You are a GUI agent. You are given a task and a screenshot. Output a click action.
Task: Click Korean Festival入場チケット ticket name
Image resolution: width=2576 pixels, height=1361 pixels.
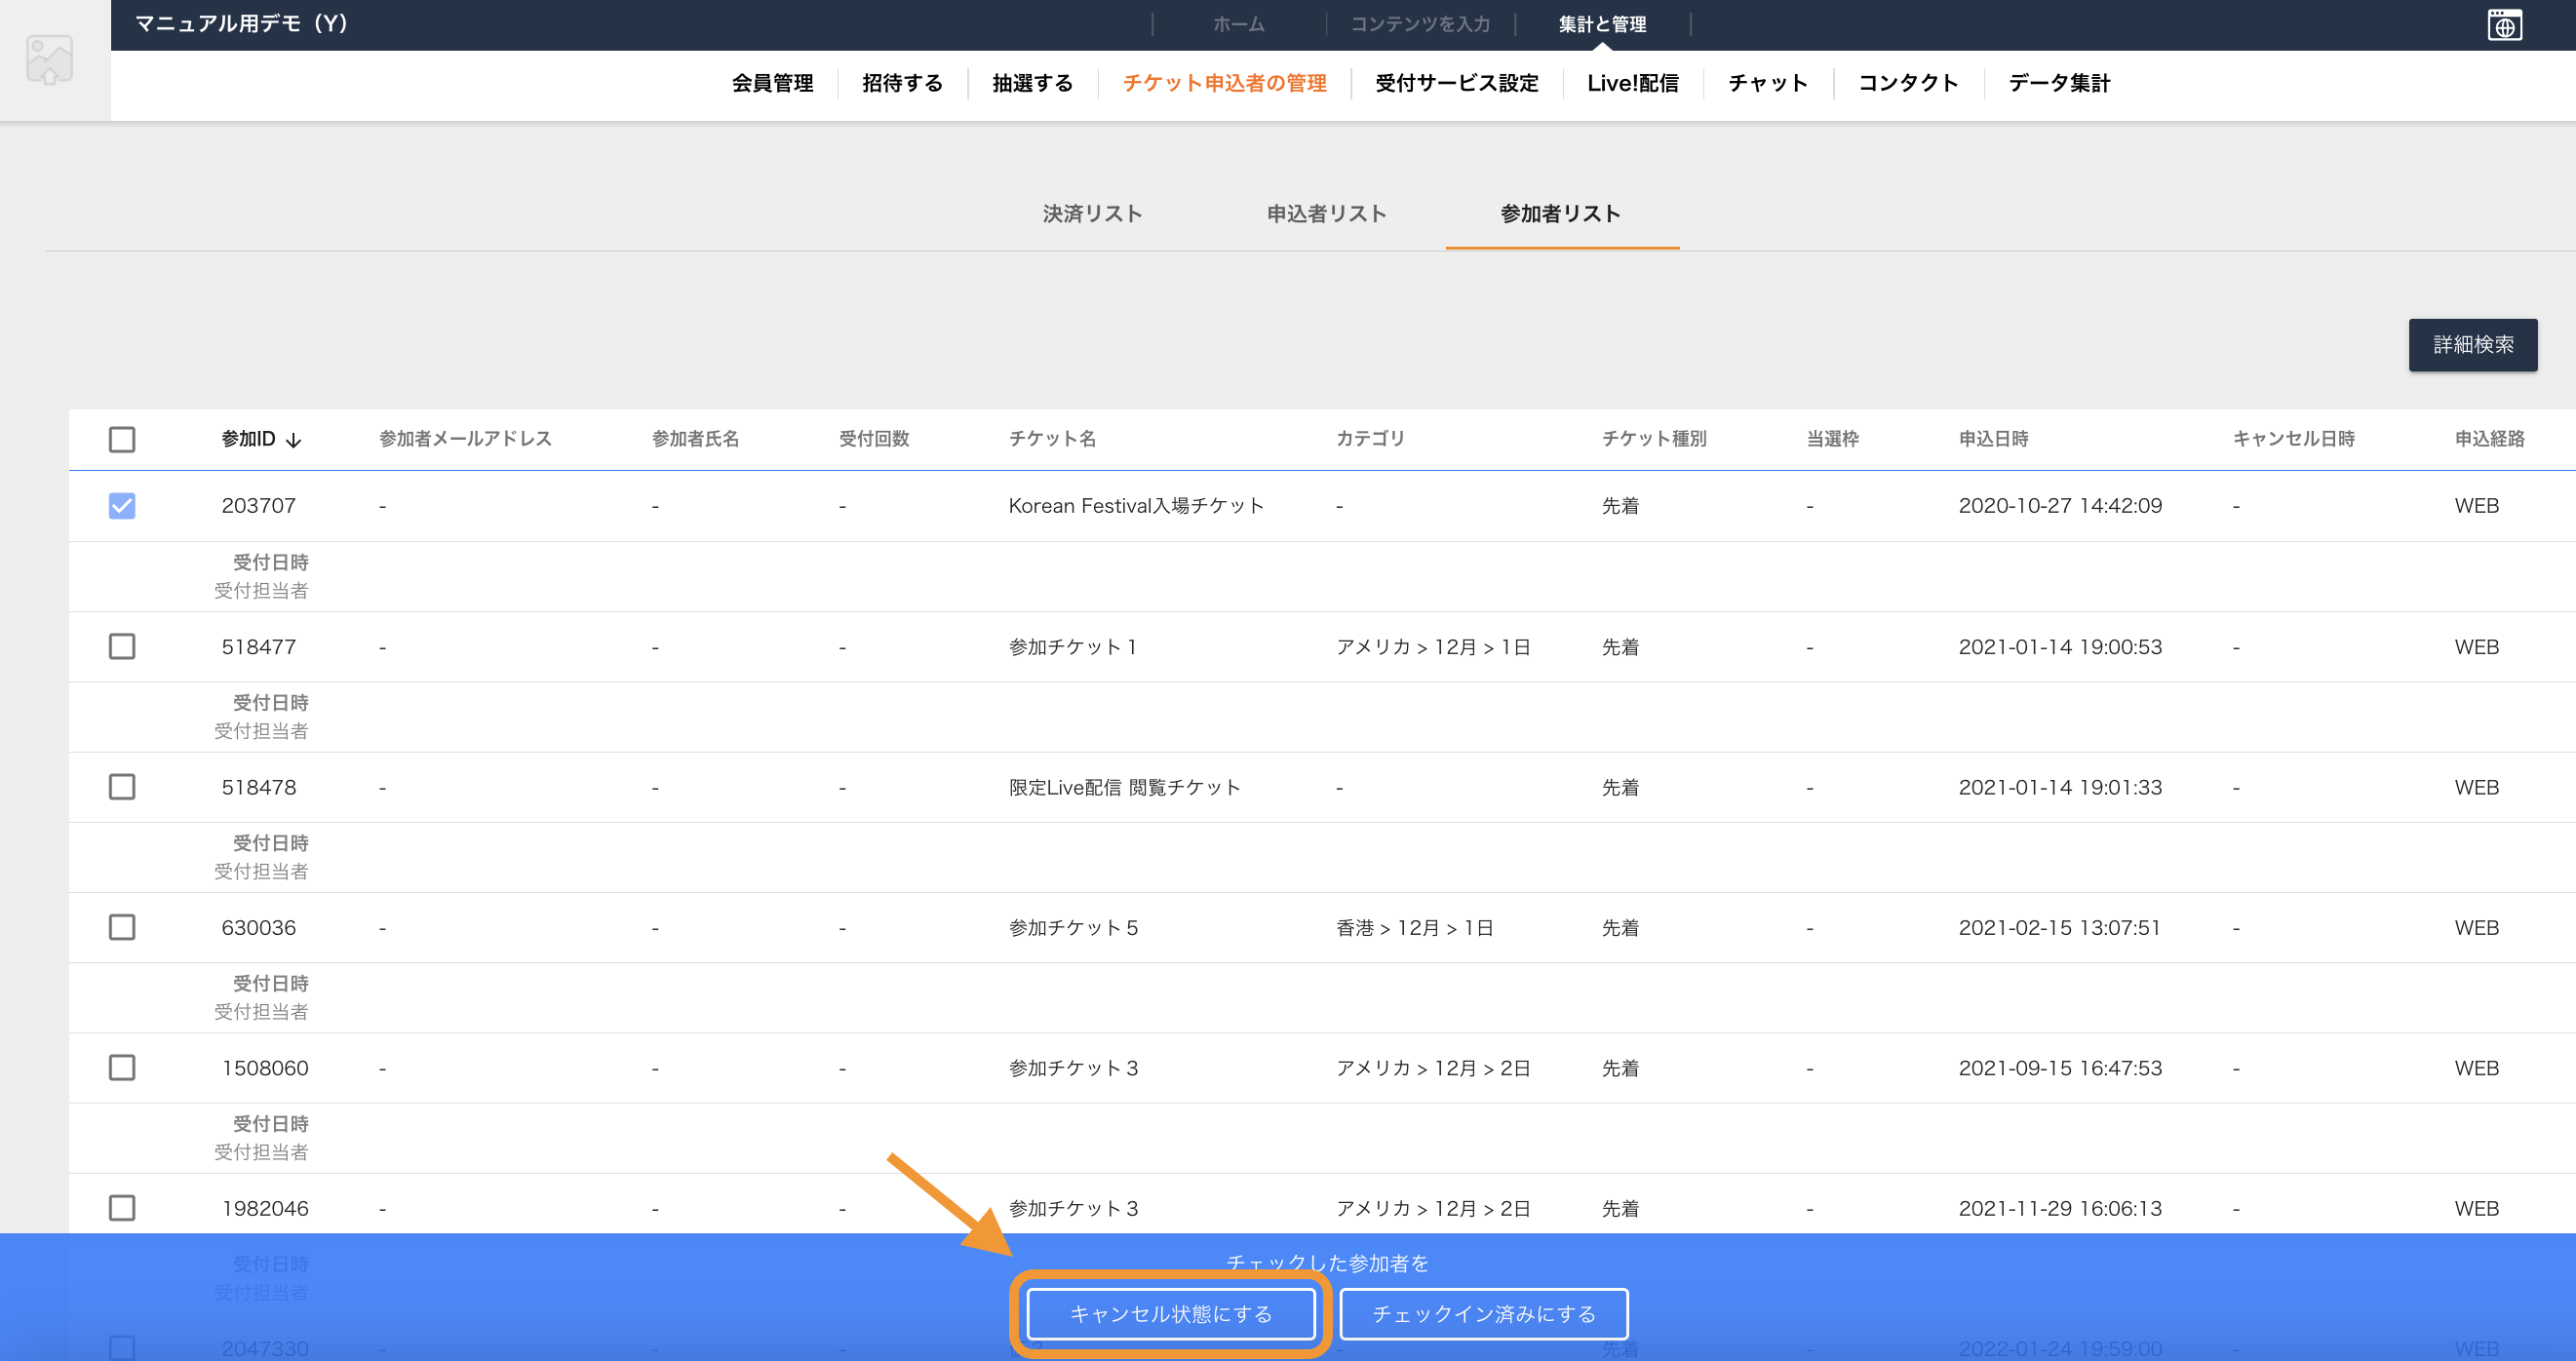(1136, 506)
